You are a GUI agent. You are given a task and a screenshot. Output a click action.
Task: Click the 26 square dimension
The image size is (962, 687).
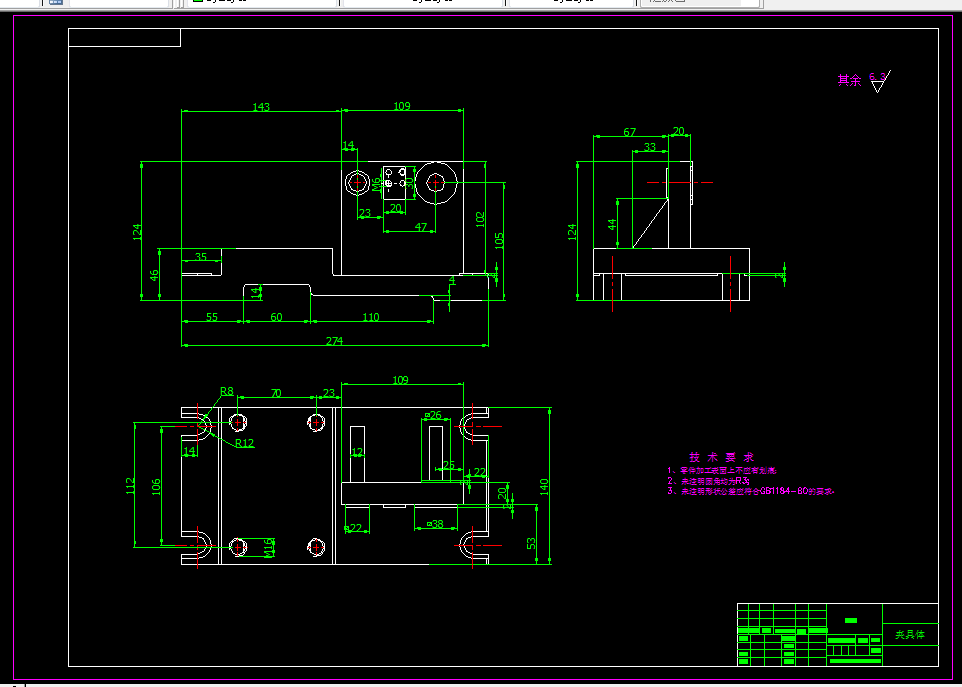tap(433, 415)
